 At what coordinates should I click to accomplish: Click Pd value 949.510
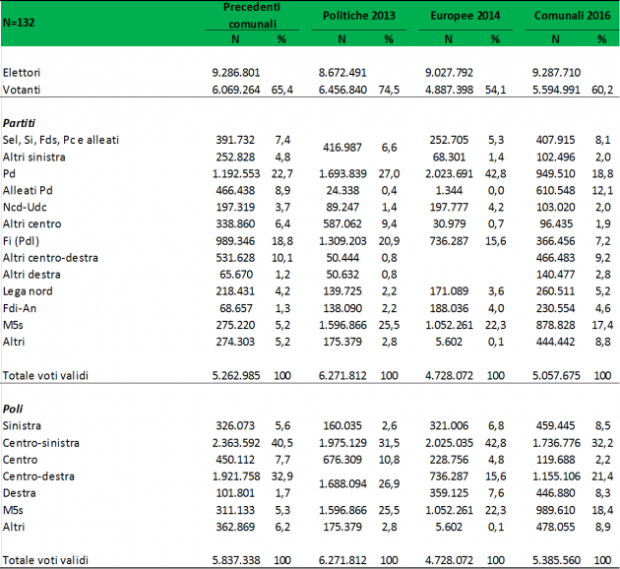point(556,174)
